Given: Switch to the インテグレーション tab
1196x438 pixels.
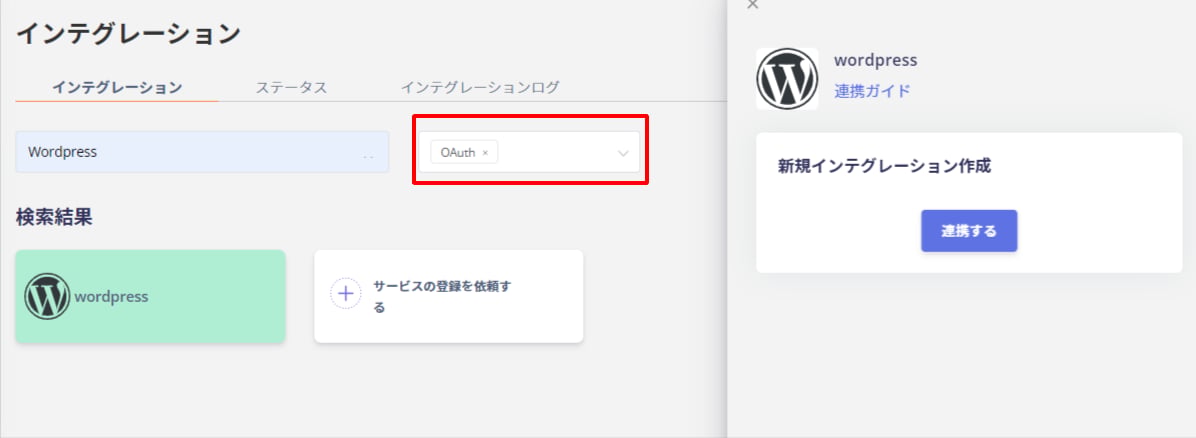Looking at the screenshot, I should (117, 87).
